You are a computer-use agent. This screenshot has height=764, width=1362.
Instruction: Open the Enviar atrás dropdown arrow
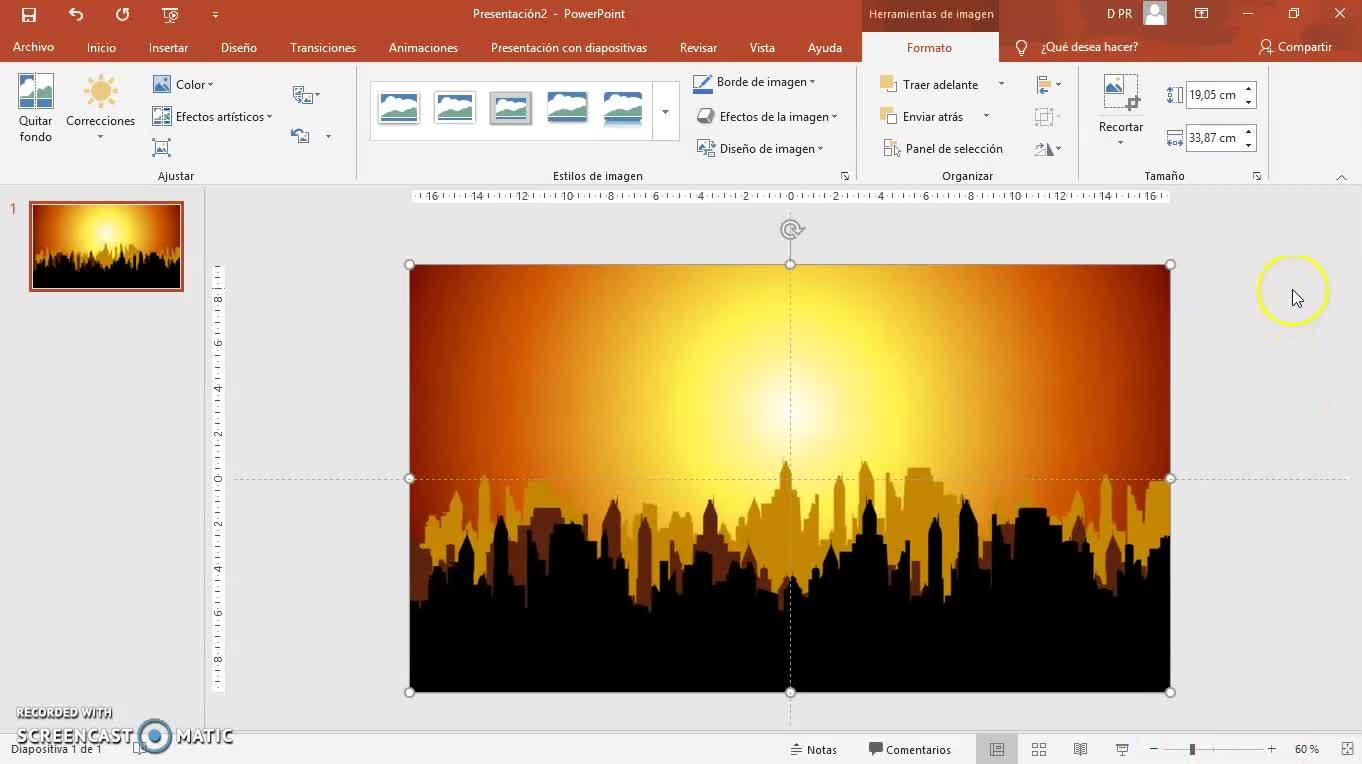[986, 117]
